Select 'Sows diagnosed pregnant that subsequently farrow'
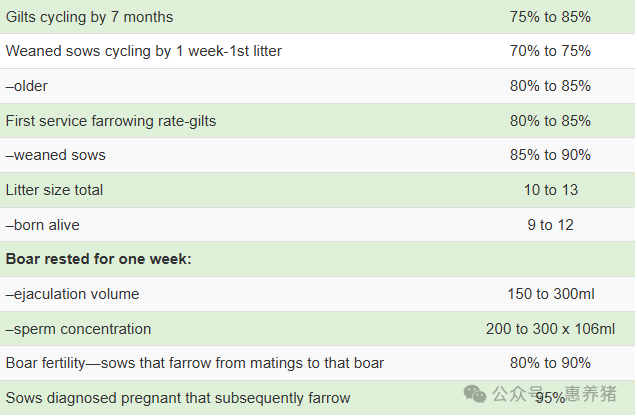 (x=178, y=398)
